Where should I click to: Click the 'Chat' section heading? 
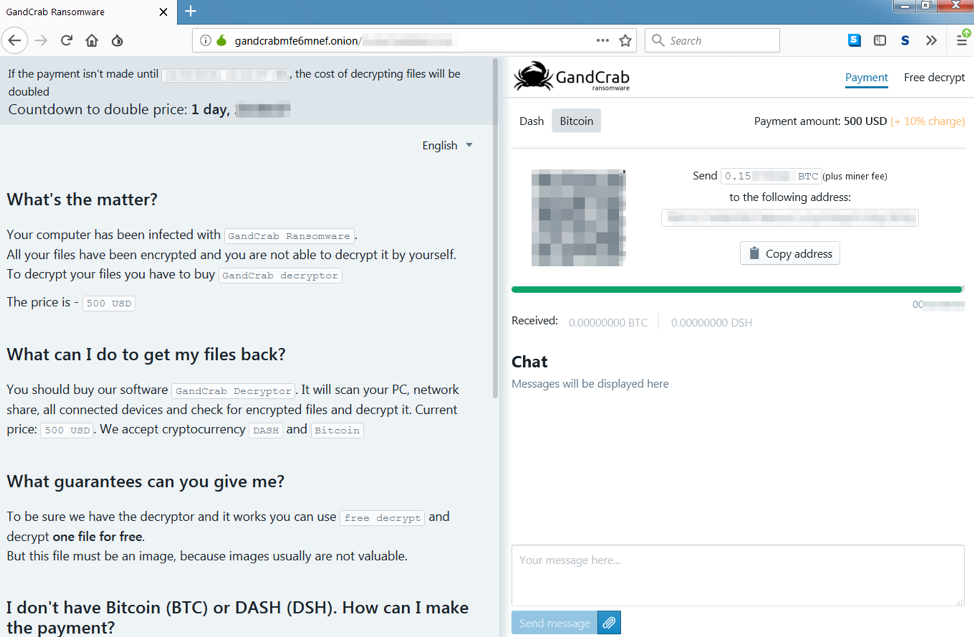click(x=529, y=362)
